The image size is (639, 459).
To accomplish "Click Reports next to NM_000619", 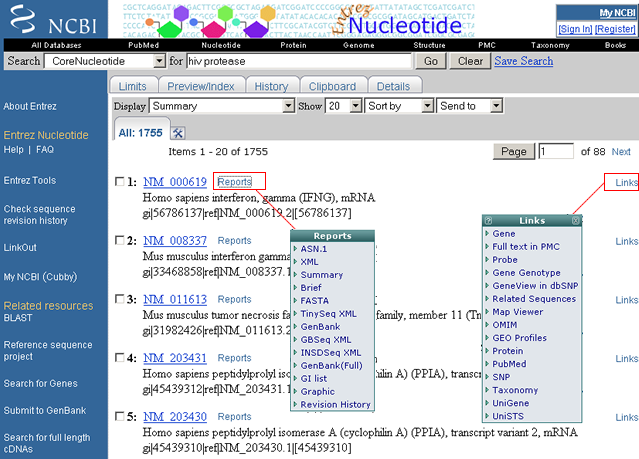I will (234, 182).
